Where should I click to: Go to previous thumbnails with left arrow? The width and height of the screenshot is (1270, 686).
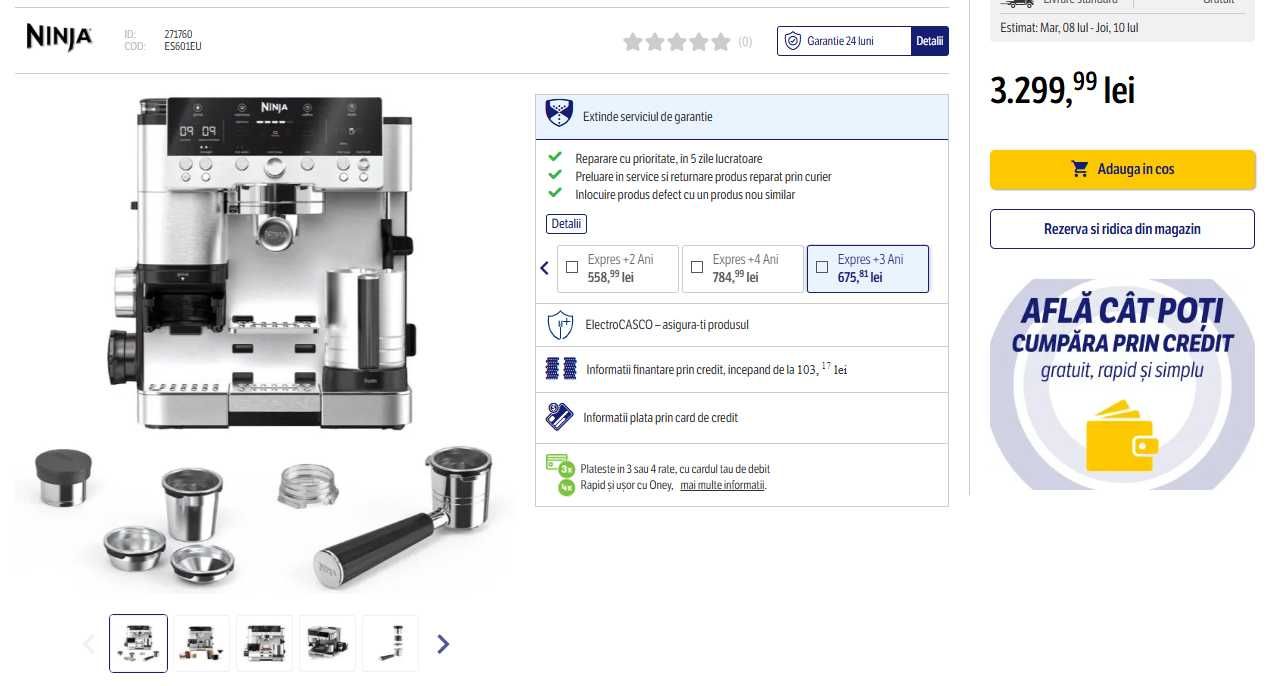(88, 644)
